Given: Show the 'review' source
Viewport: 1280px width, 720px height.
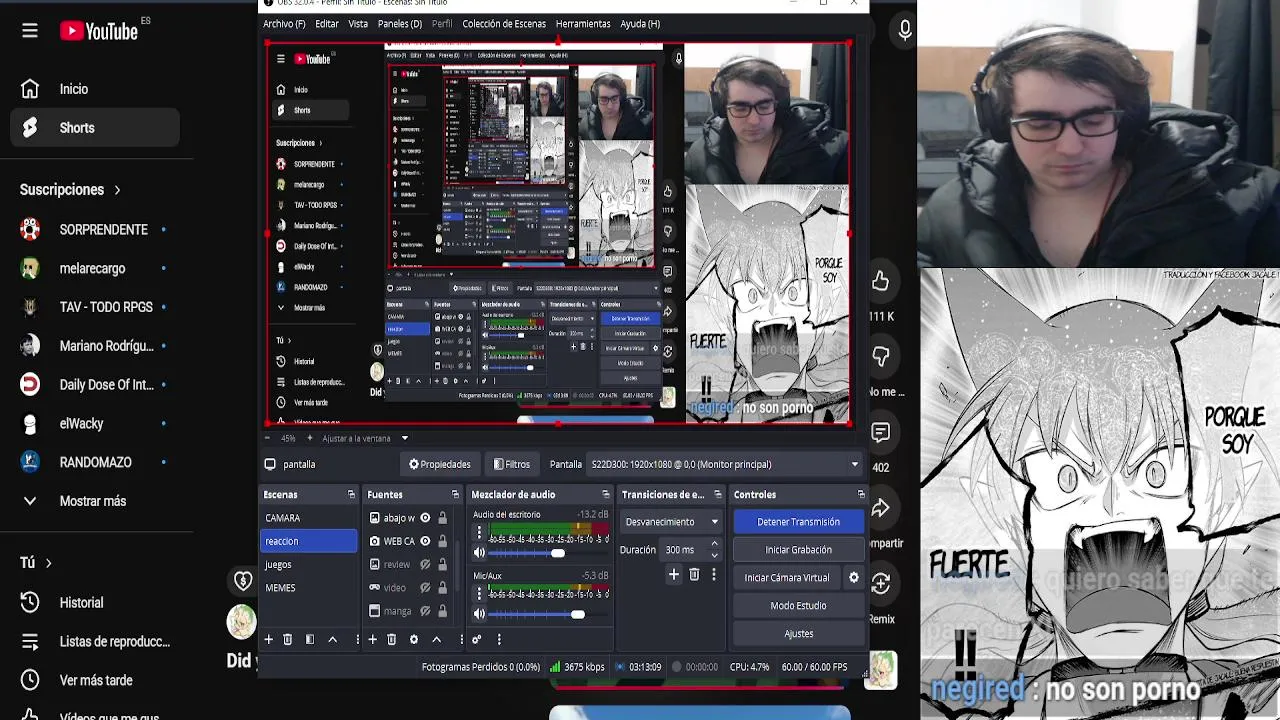Looking at the screenshot, I should pyautogui.click(x=425, y=564).
